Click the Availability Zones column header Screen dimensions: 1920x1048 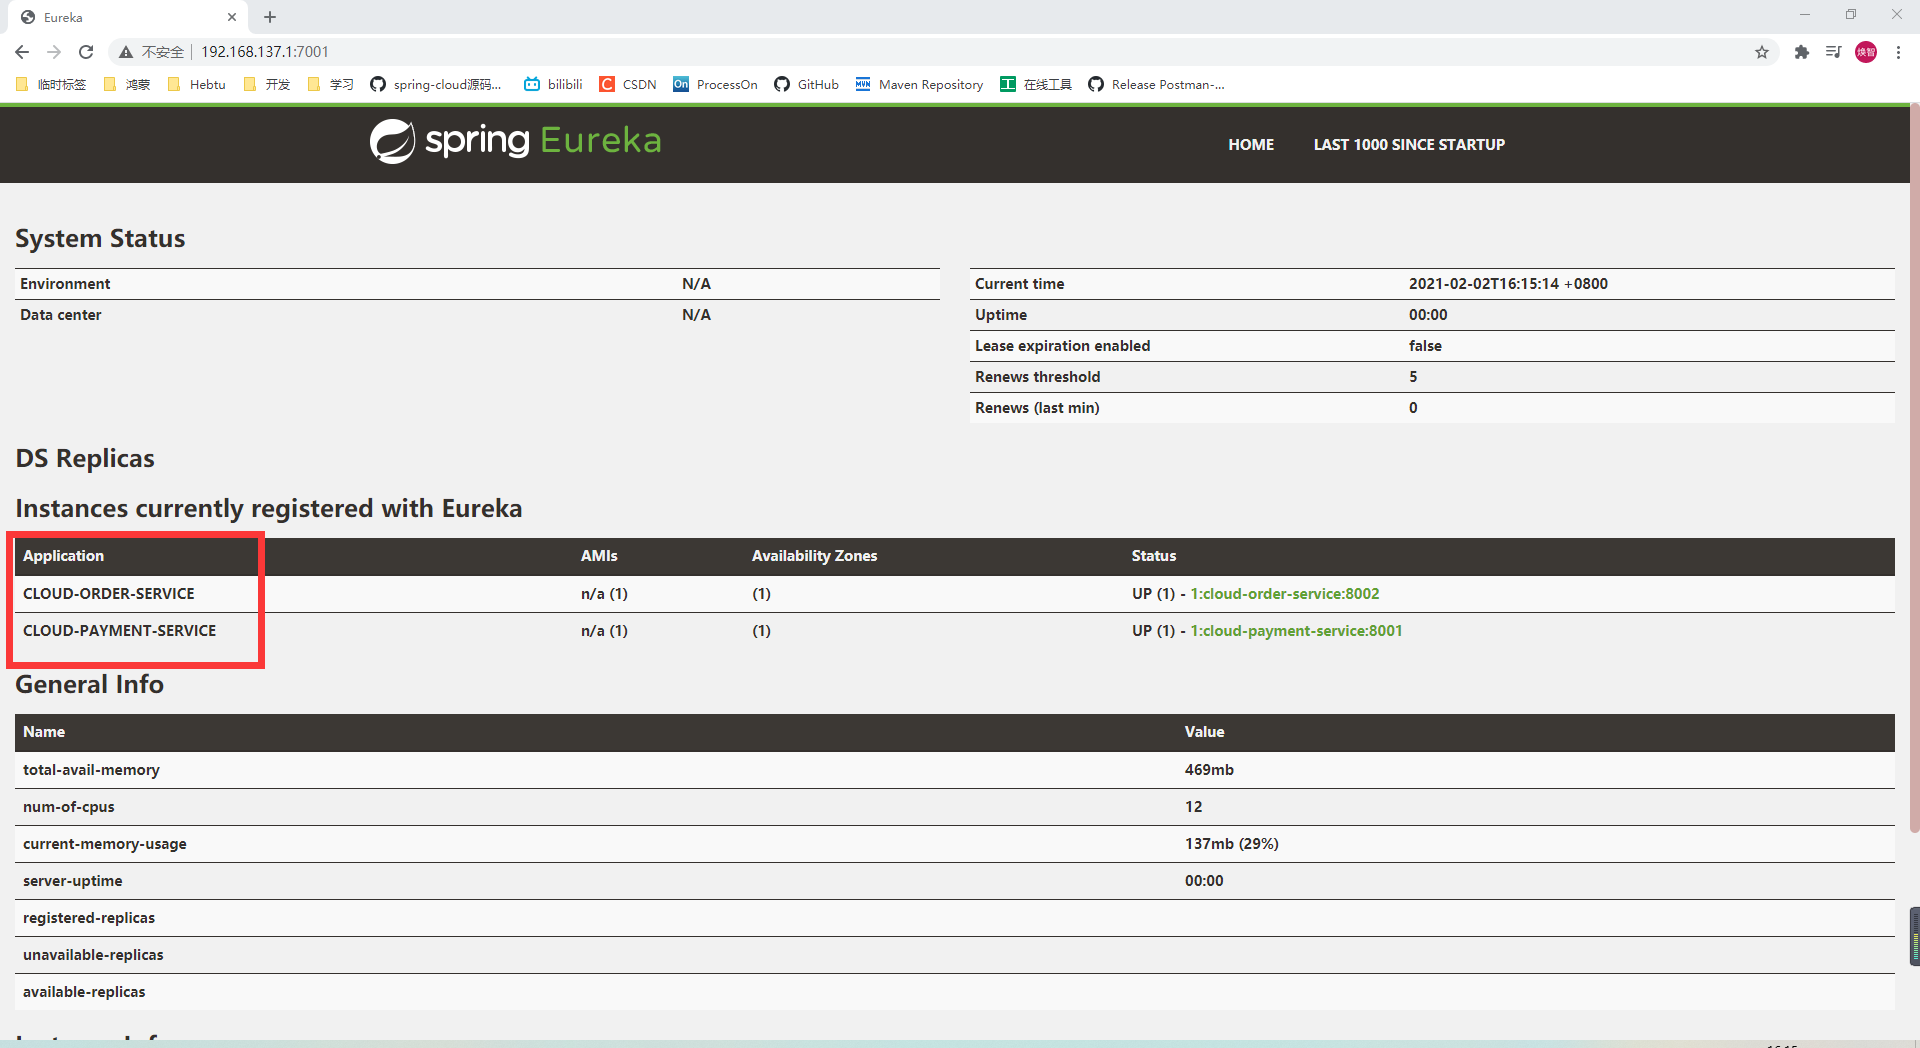814,556
